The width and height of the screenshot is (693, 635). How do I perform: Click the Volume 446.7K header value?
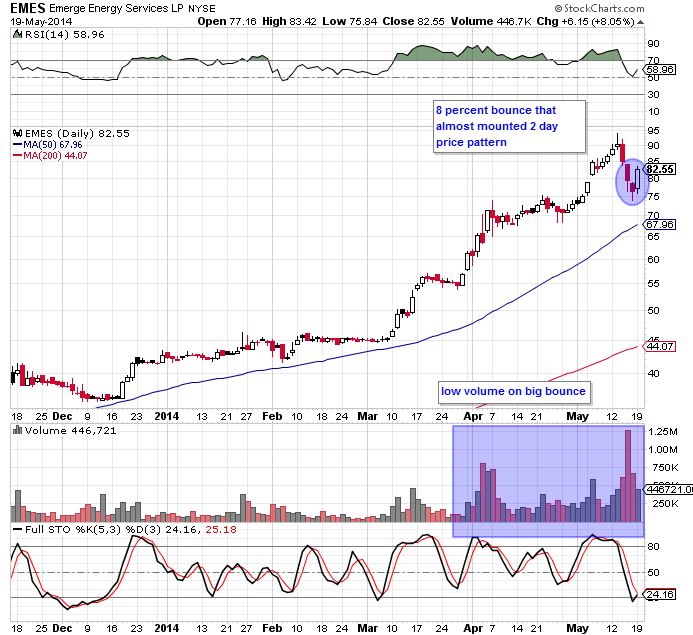(491, 21)
